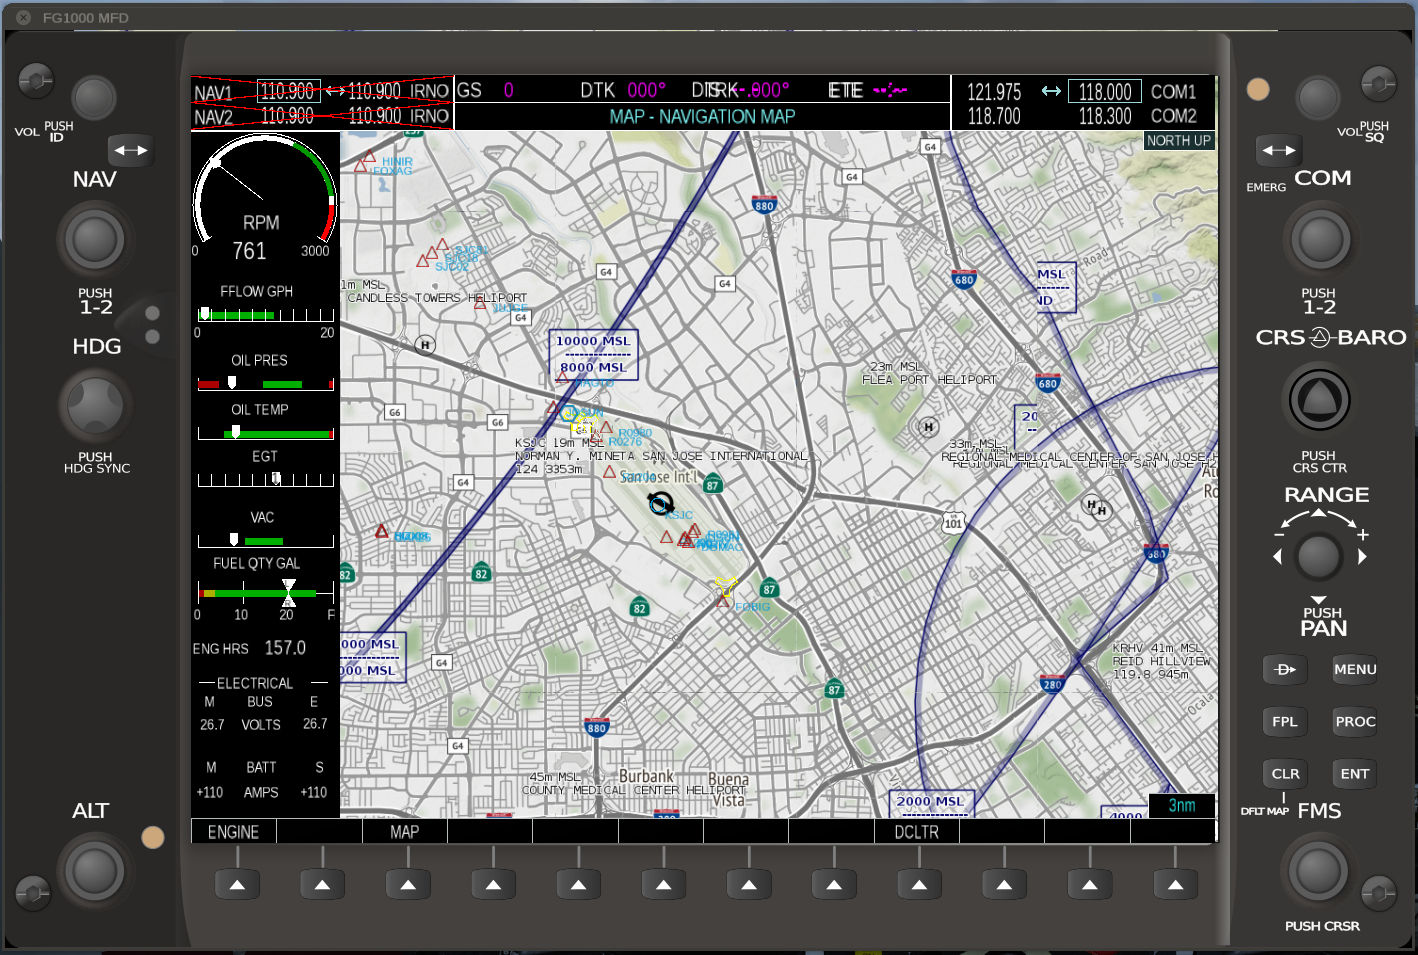Click the NORTH UP orientation label
Screen dimensions: 1418x955
coord(1178,141)
